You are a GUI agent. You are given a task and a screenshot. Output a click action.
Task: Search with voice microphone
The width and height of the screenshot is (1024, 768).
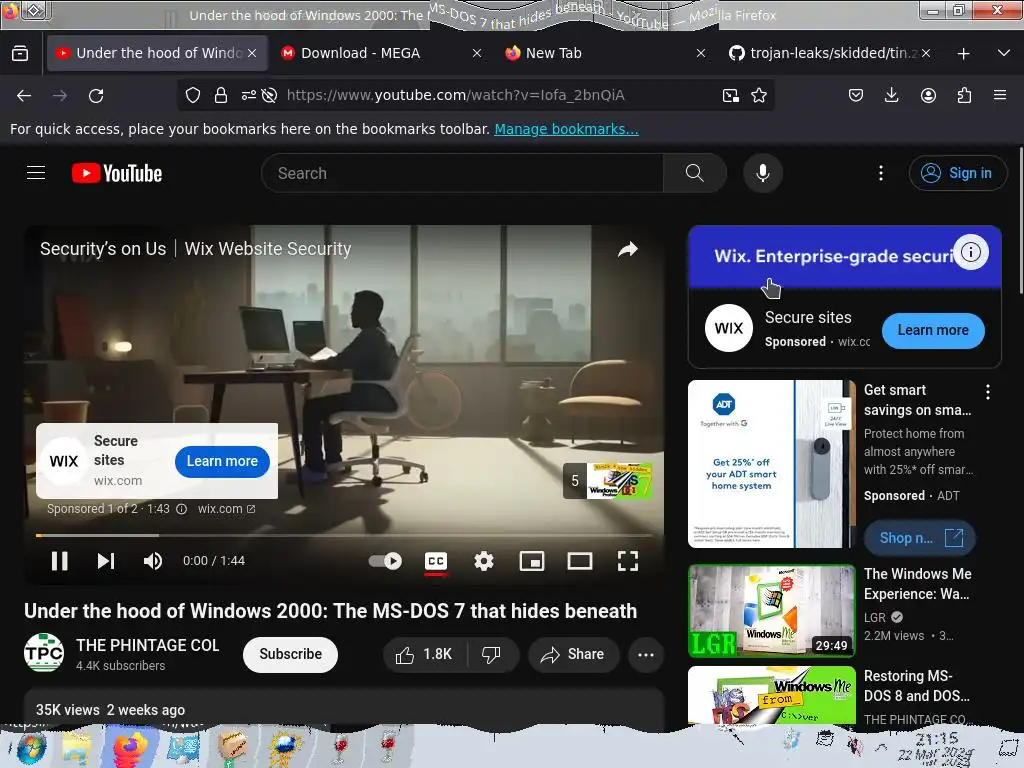[x=763, y=173]
